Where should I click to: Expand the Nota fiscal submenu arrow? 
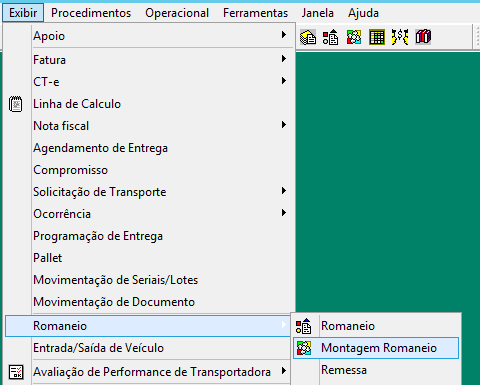pyautogui.click(x=284, y=125)
